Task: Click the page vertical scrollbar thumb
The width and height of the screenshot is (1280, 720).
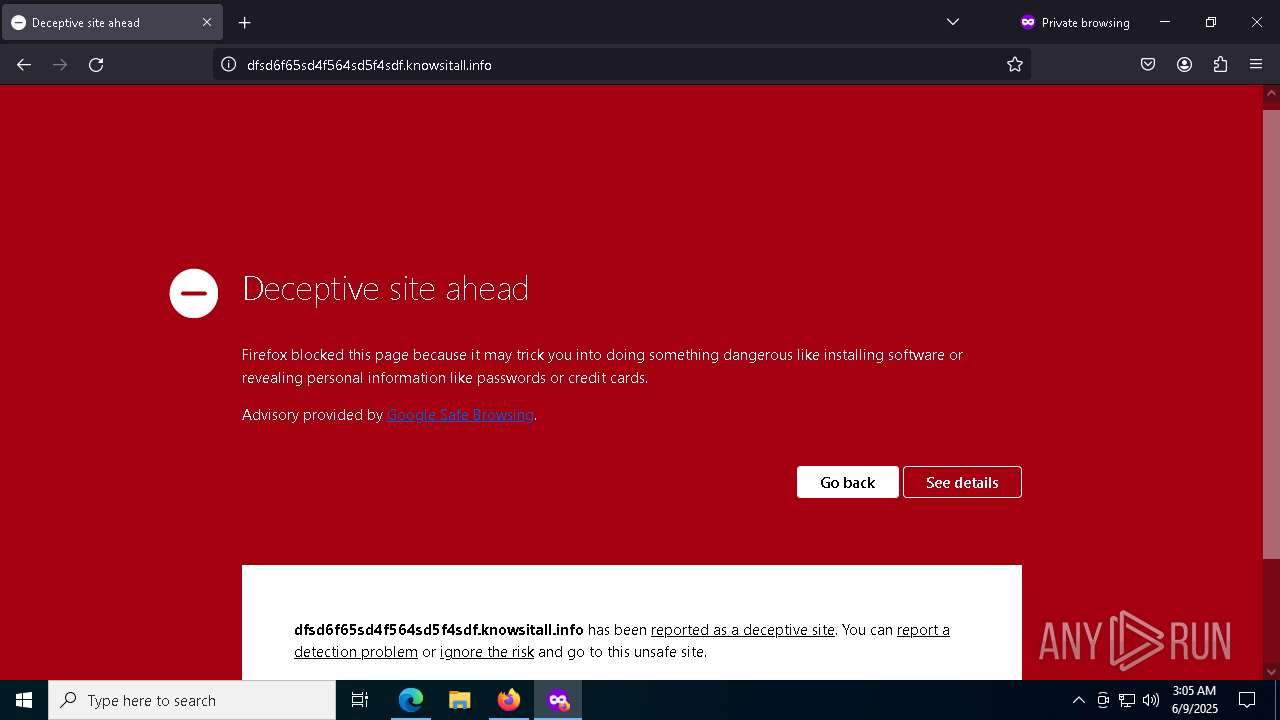Action: 1271,333
